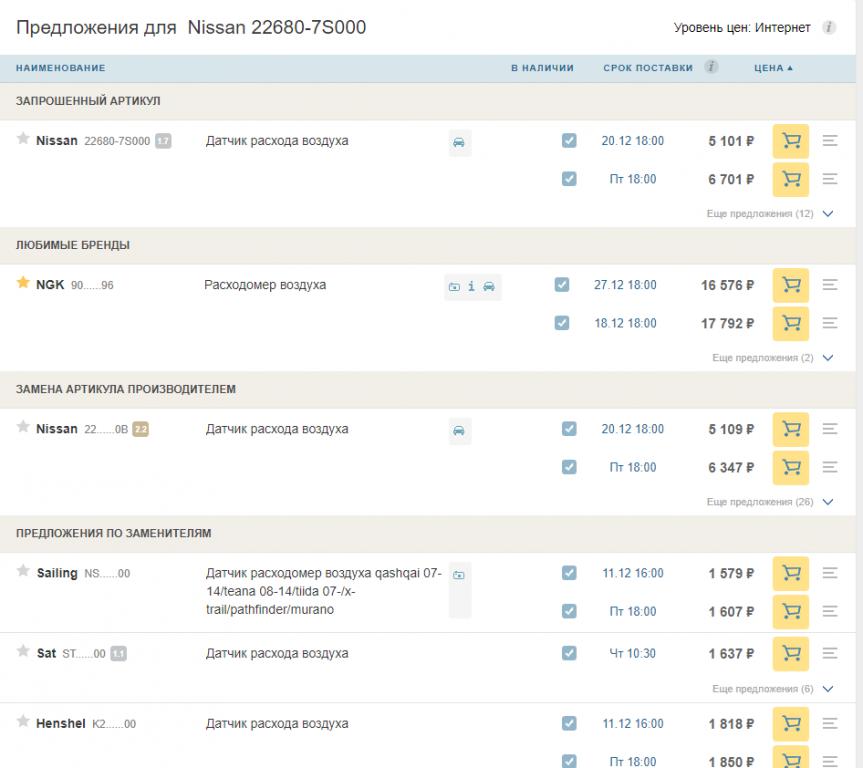Click the car icon in the NGK row

[x=489, y=287]
